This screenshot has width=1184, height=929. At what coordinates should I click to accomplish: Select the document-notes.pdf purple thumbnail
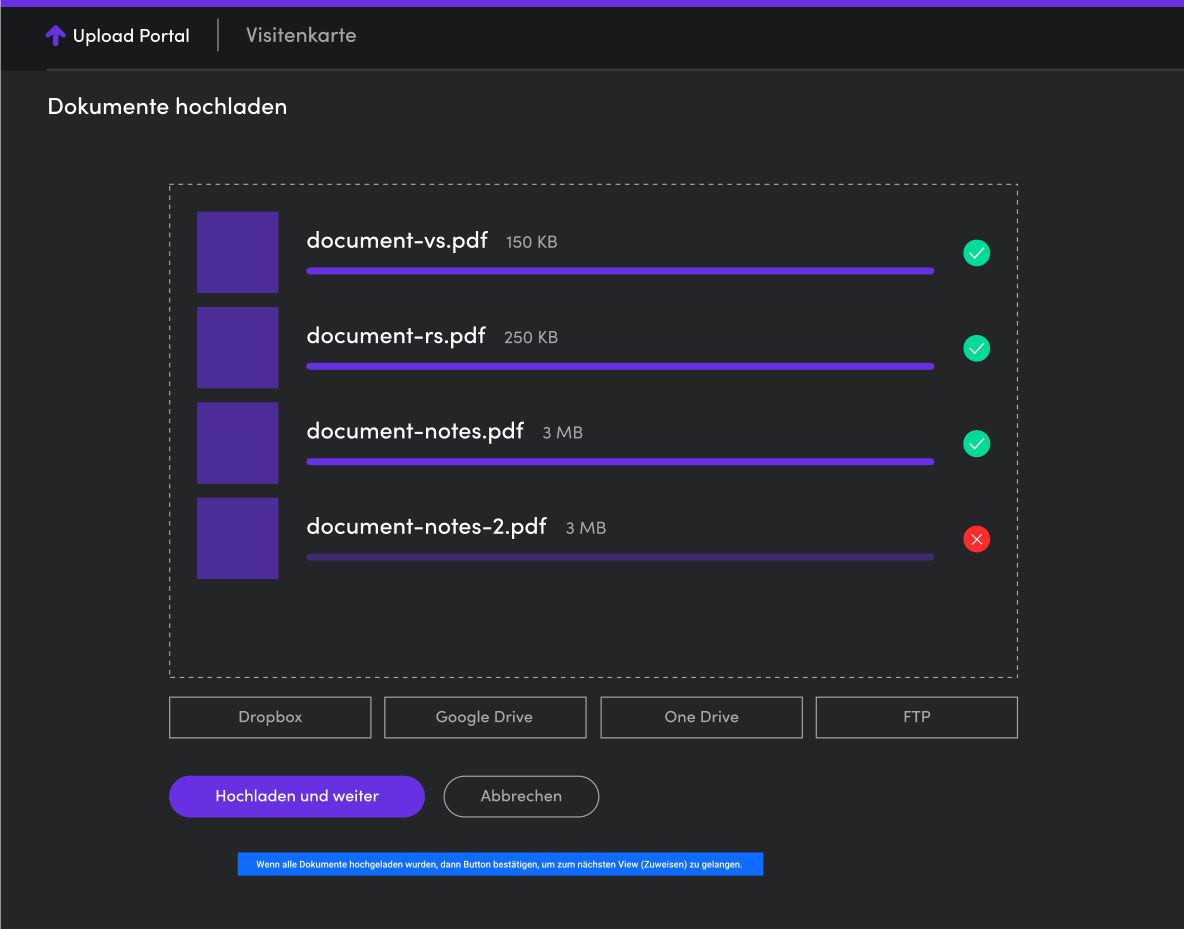pyautogui.click(x=237, y=443)
